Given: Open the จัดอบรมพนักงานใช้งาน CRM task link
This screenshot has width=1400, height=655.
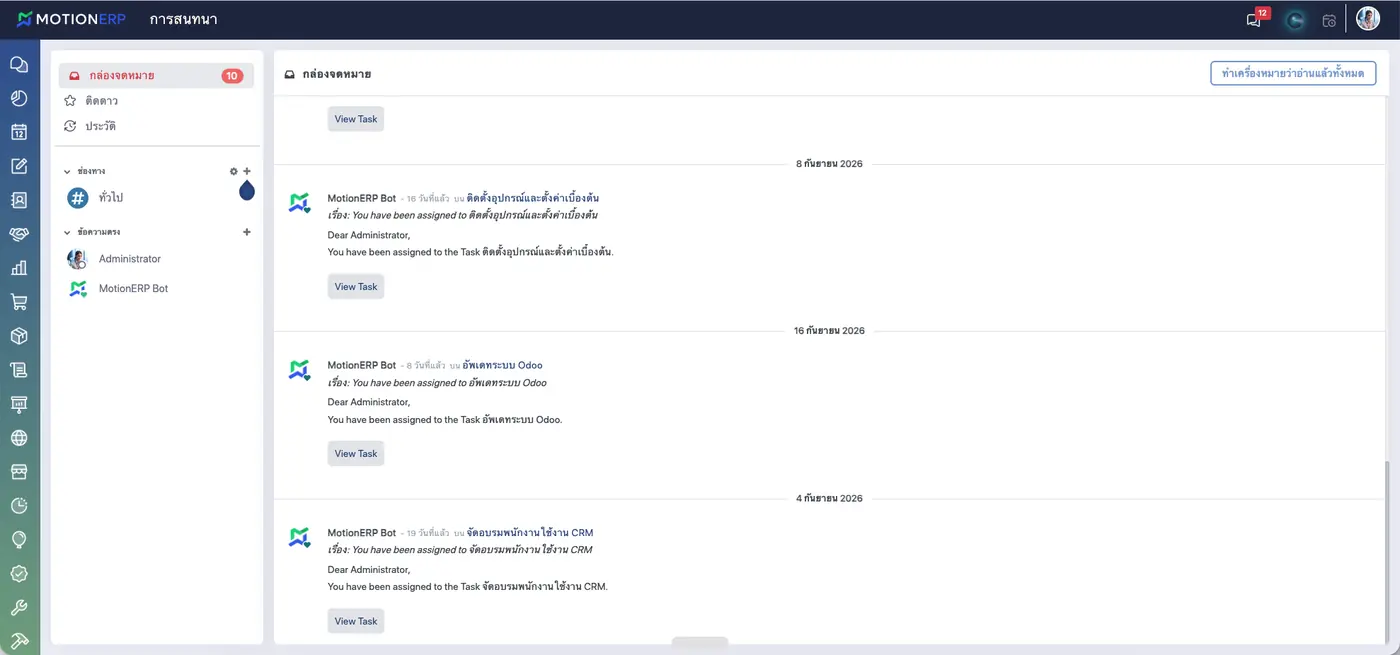Looking at the screenshot, I should coord(530,533).
